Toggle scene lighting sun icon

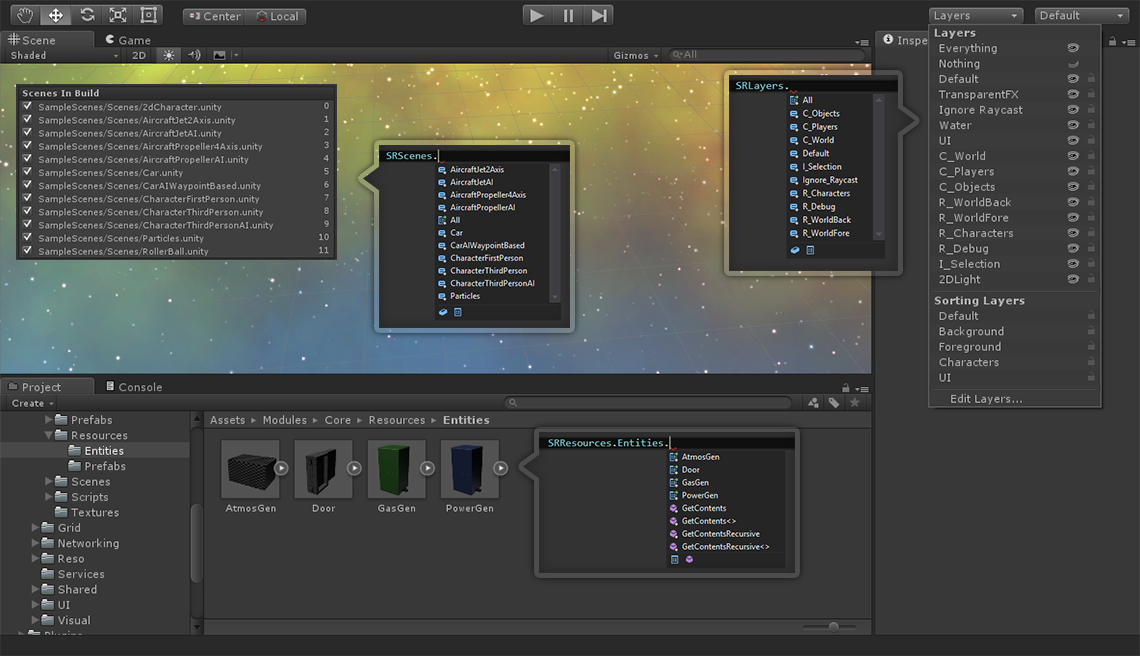click(x=169, y=55)
